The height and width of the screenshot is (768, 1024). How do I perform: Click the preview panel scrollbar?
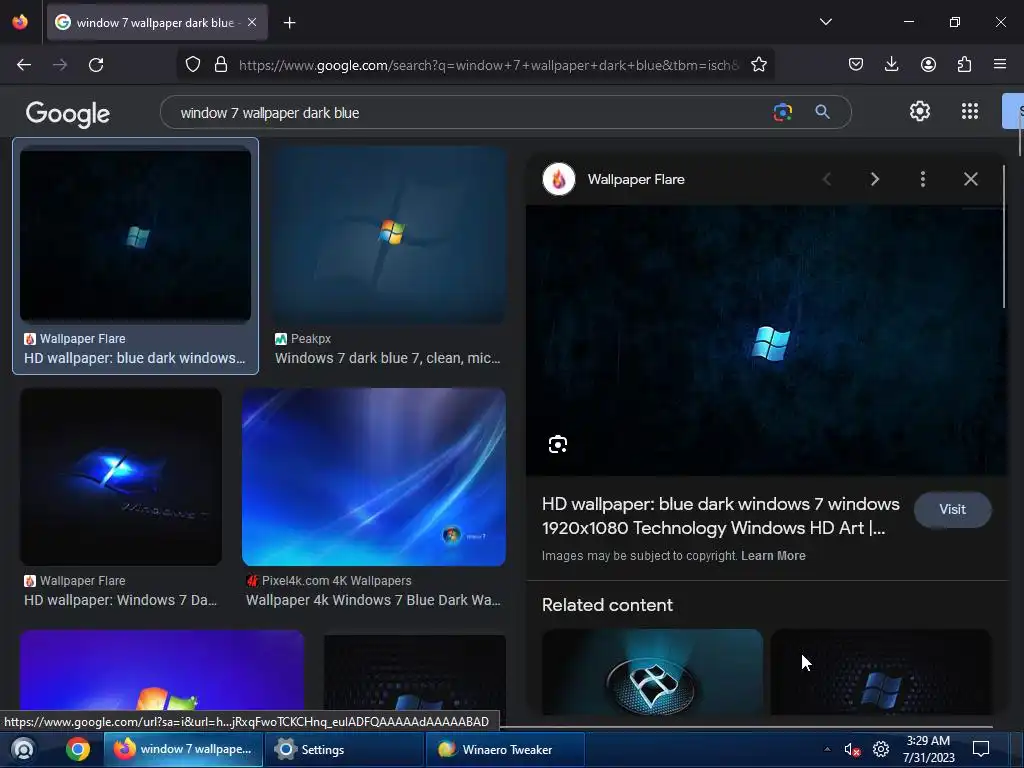click(1004, 236)
